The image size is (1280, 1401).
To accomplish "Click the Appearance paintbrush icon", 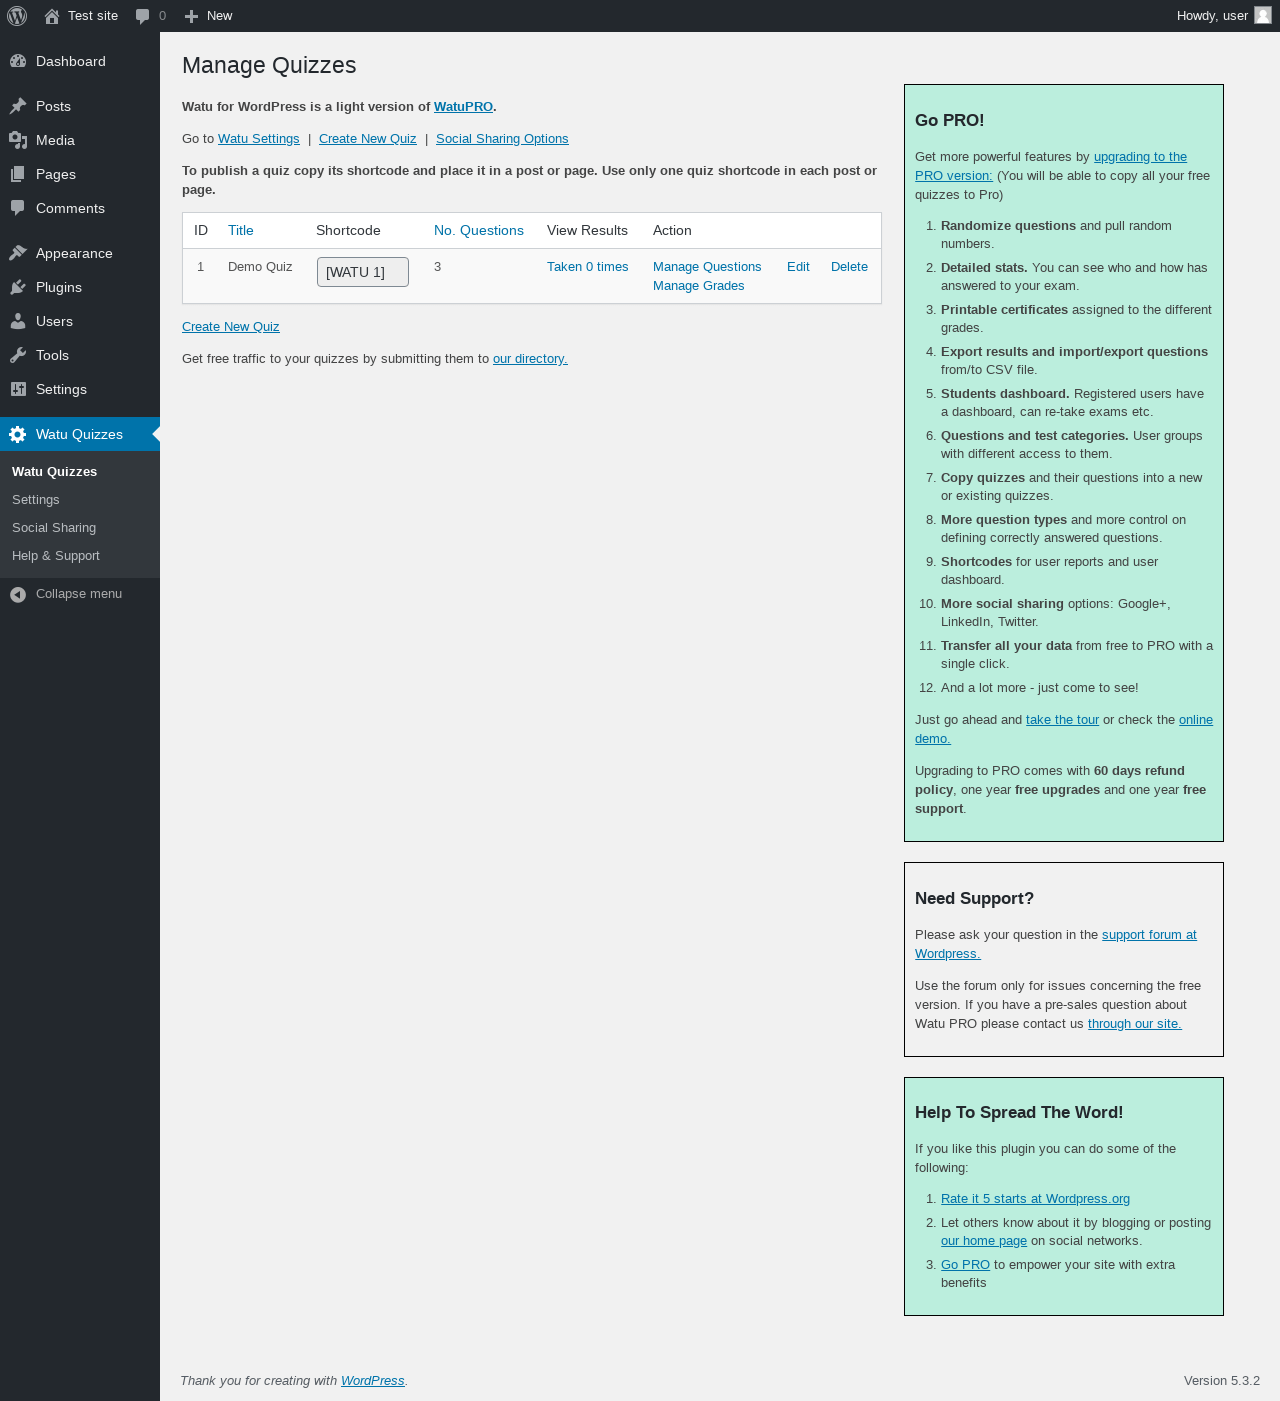I will pyautogui.click(x=18, y=253).
